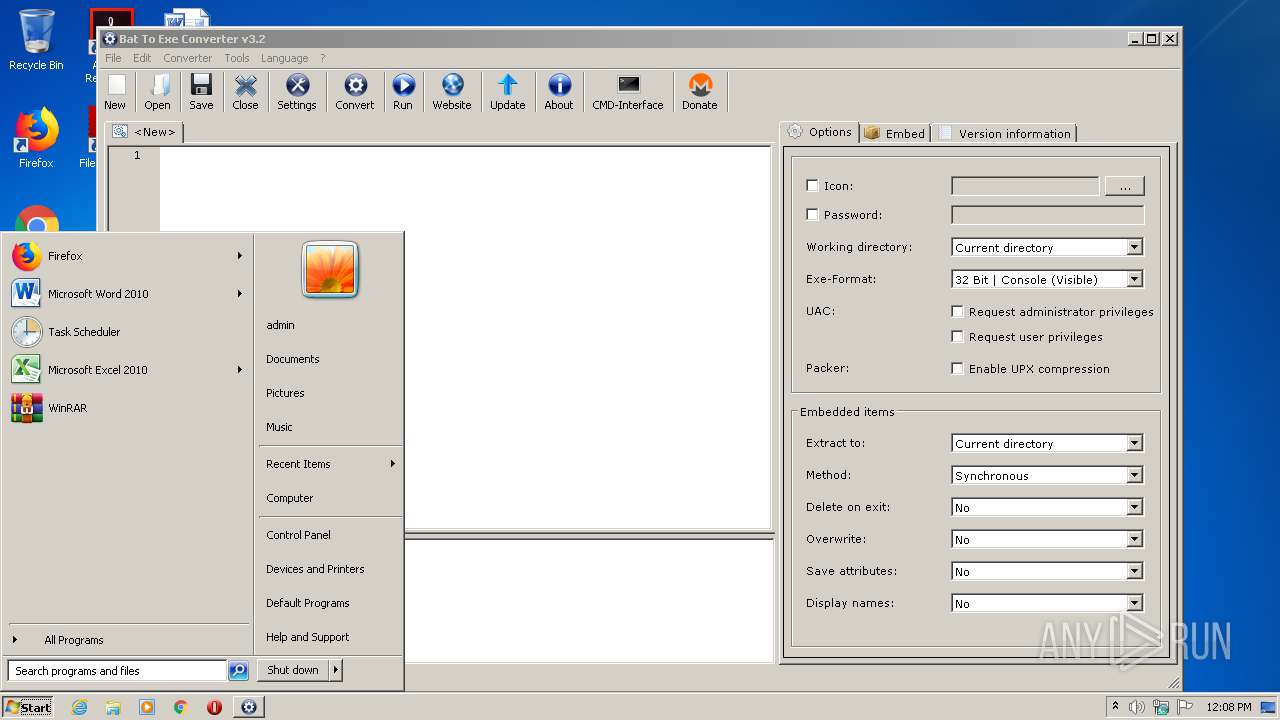This screenshot has height=720, width=1280.
Task: Open the Extract to dropdown
Action: (1047, 443)
